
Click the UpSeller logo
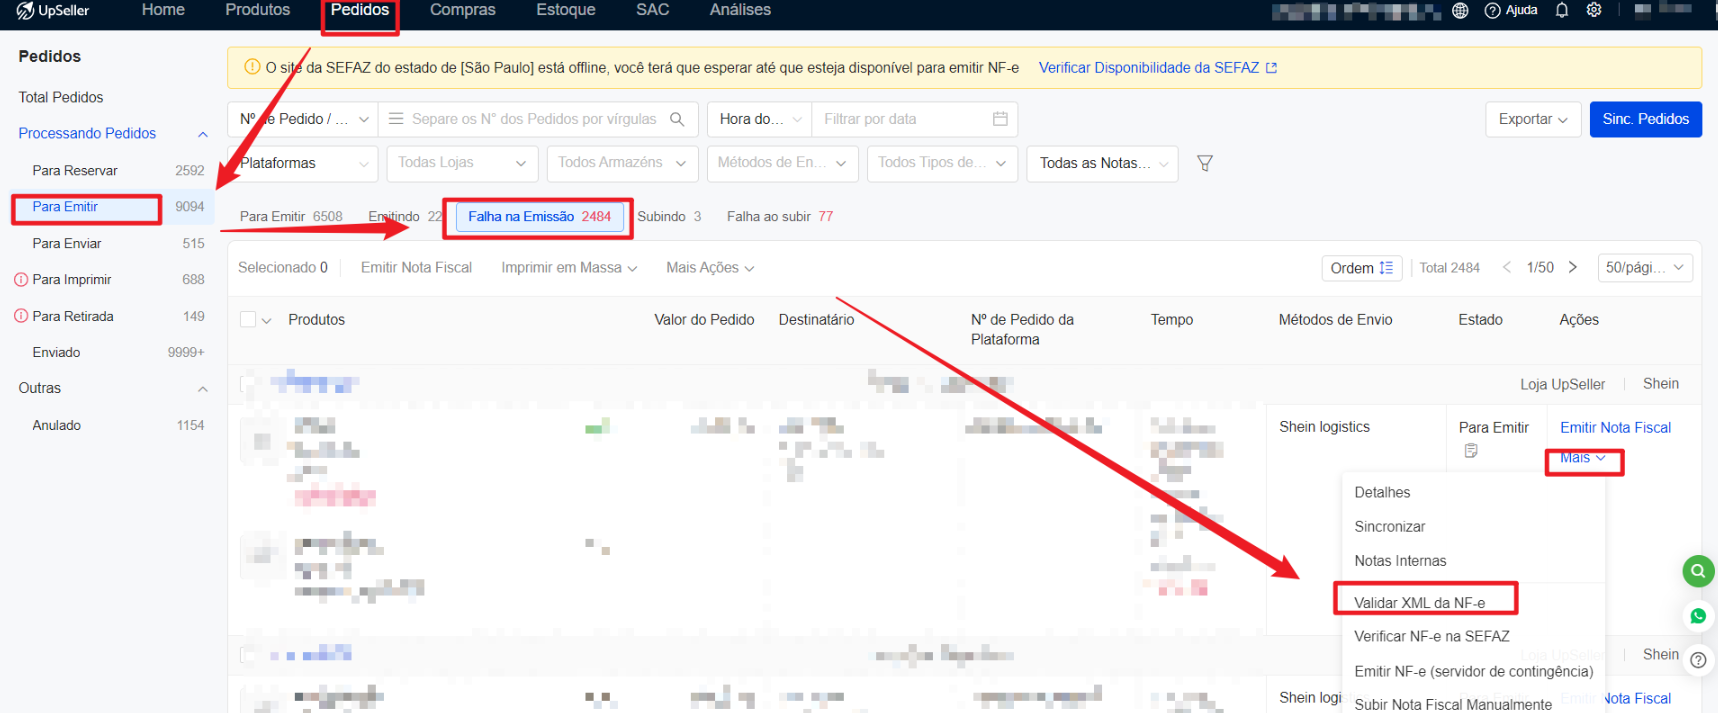[x=53, y=11]
